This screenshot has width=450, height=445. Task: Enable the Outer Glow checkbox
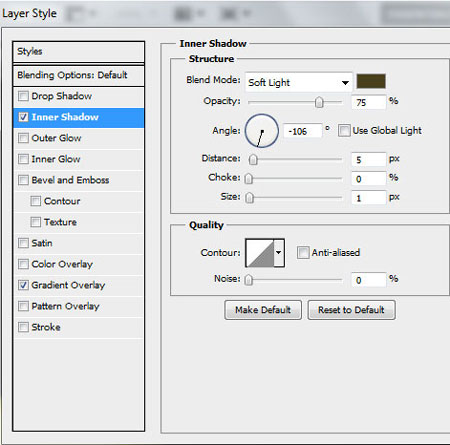pyautogui.click(x=23, y=138)
